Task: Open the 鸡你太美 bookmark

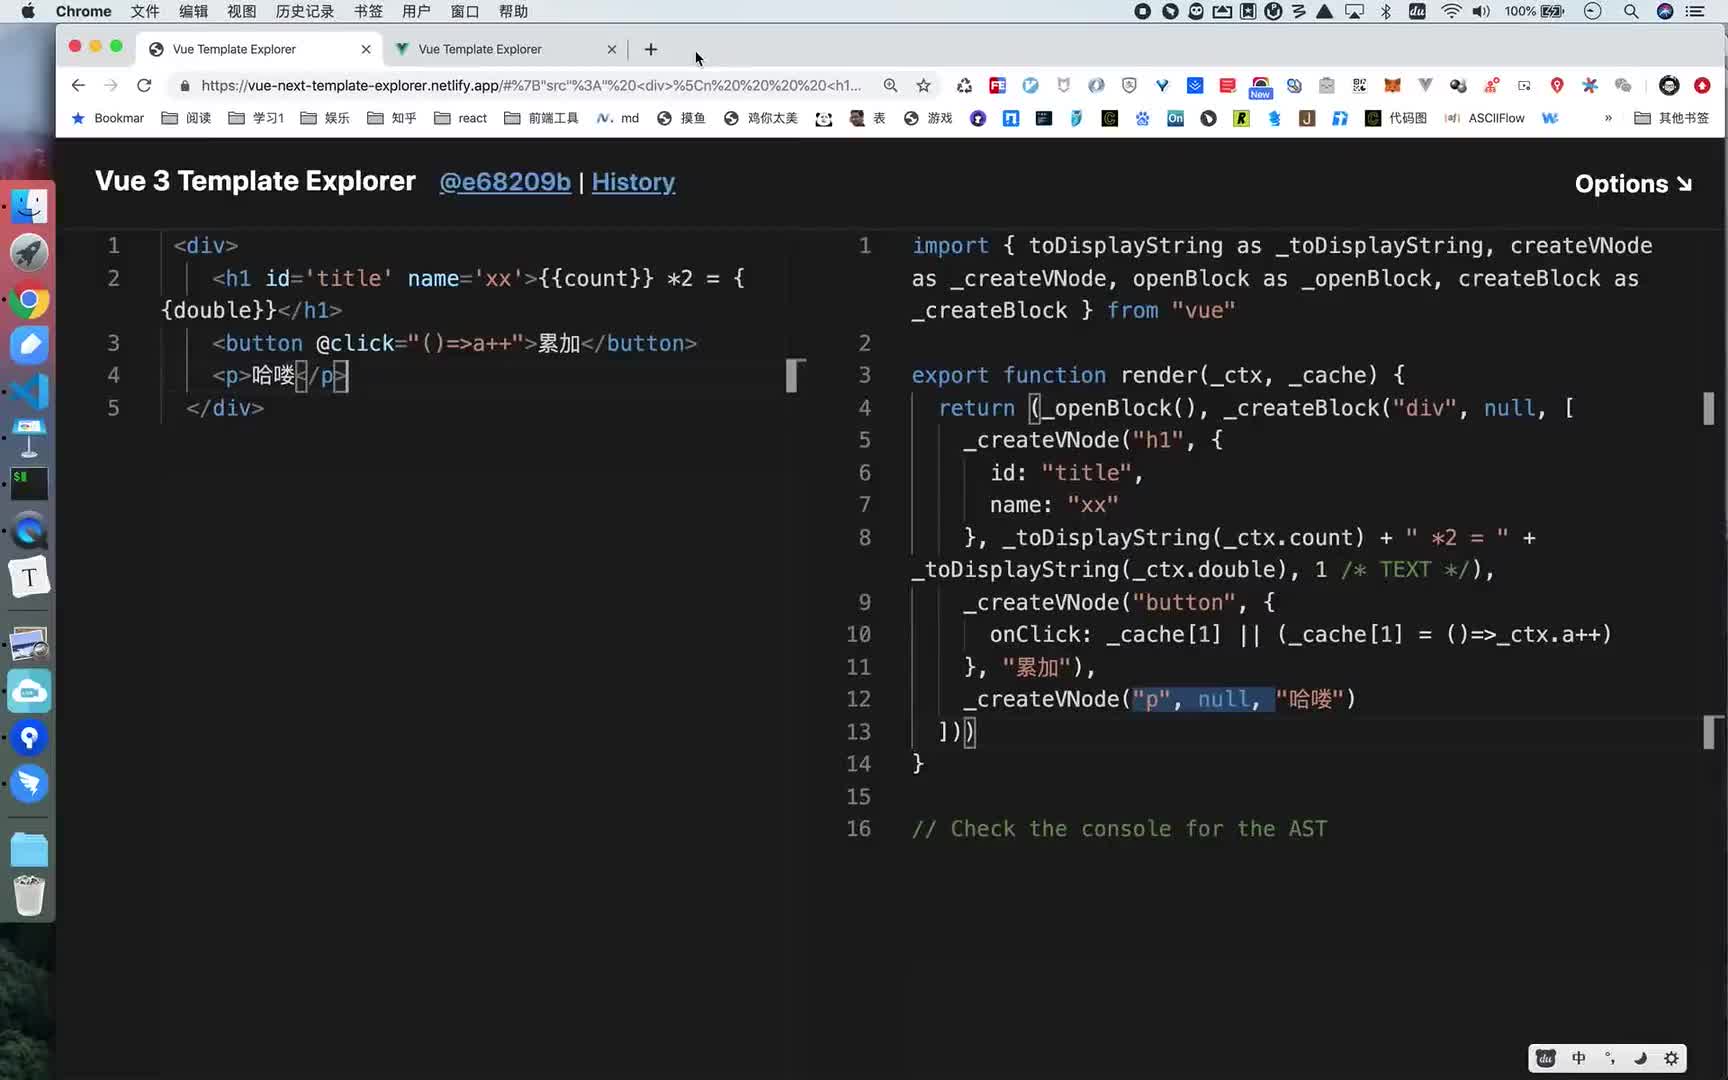Action: [761, 118]
